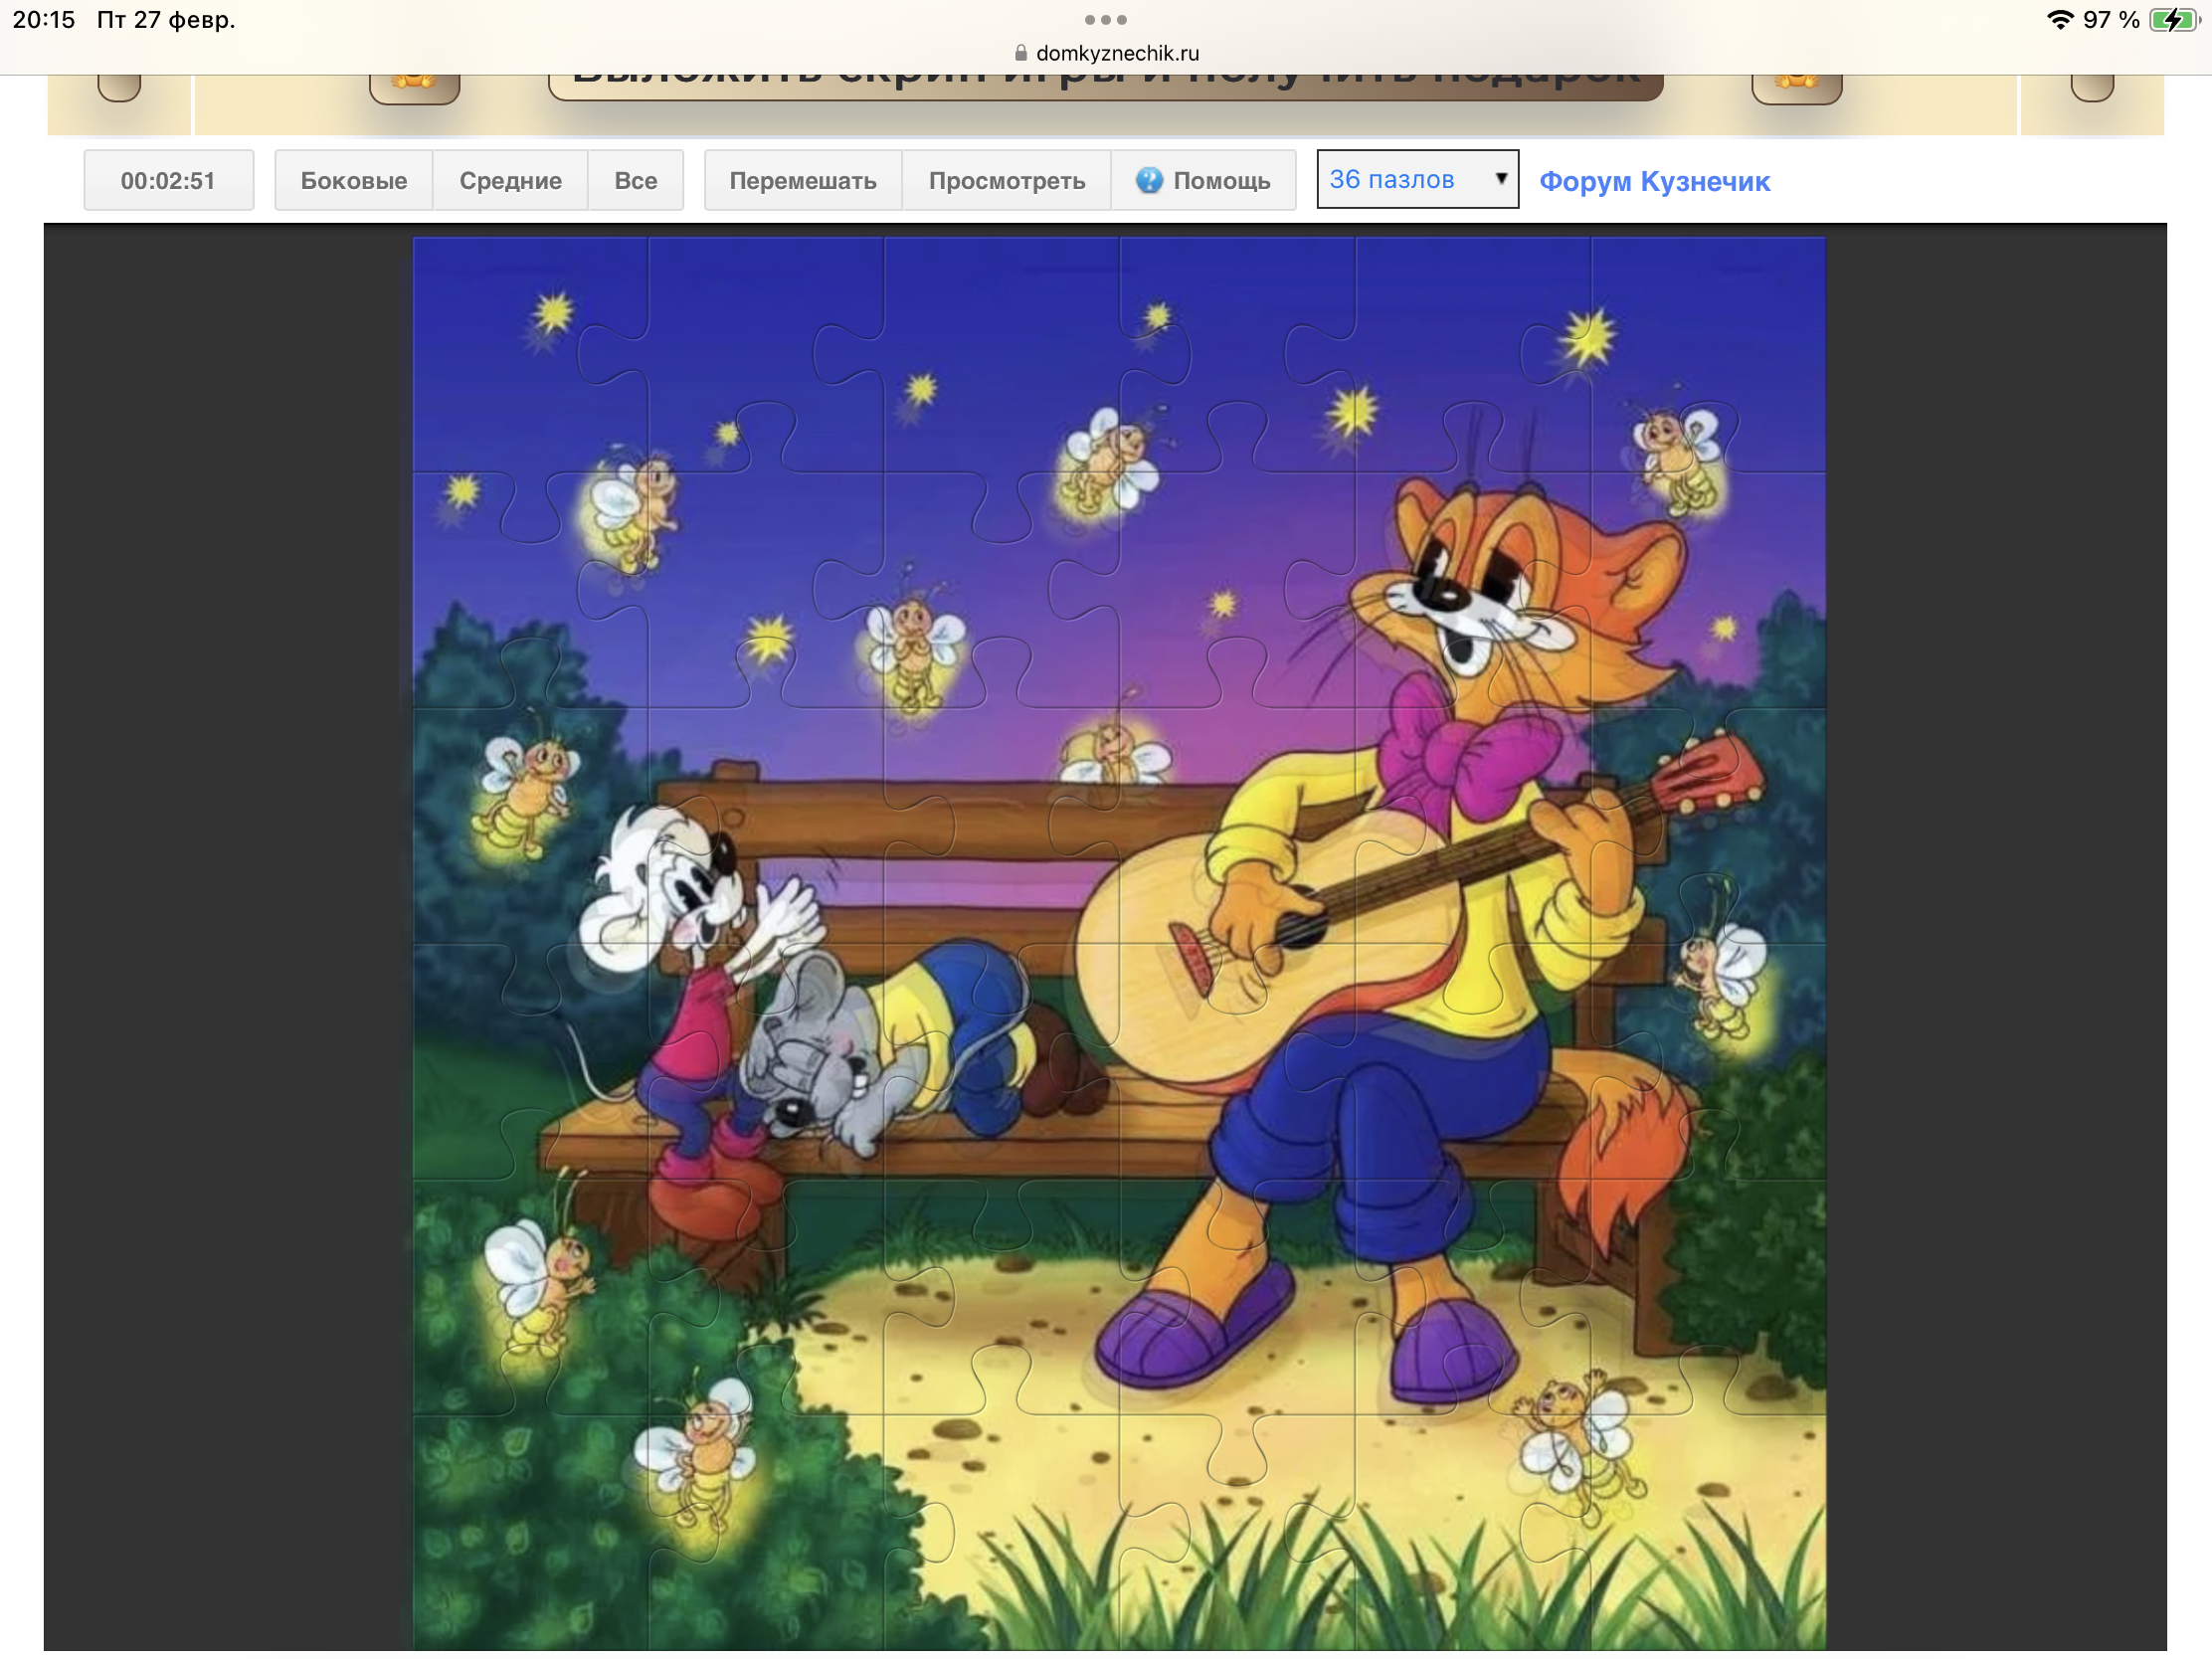
Task: Click the 00:02:51 timer display
Action: tap(168, 181)
